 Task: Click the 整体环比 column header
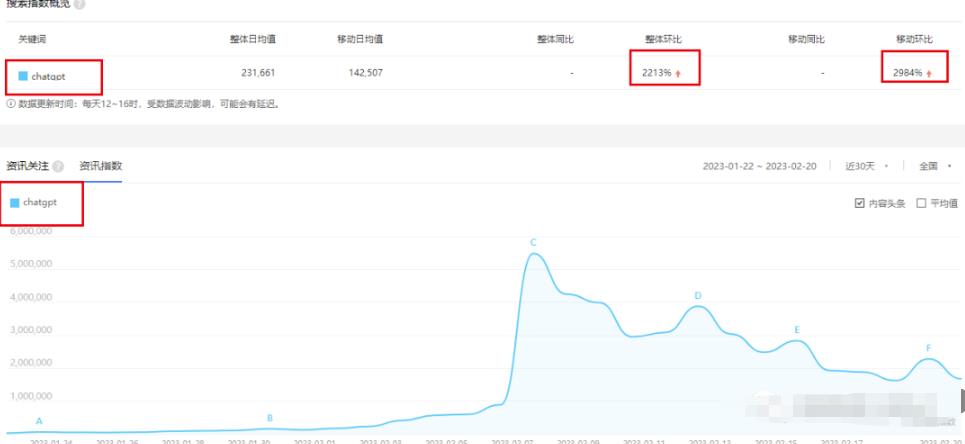663,39
